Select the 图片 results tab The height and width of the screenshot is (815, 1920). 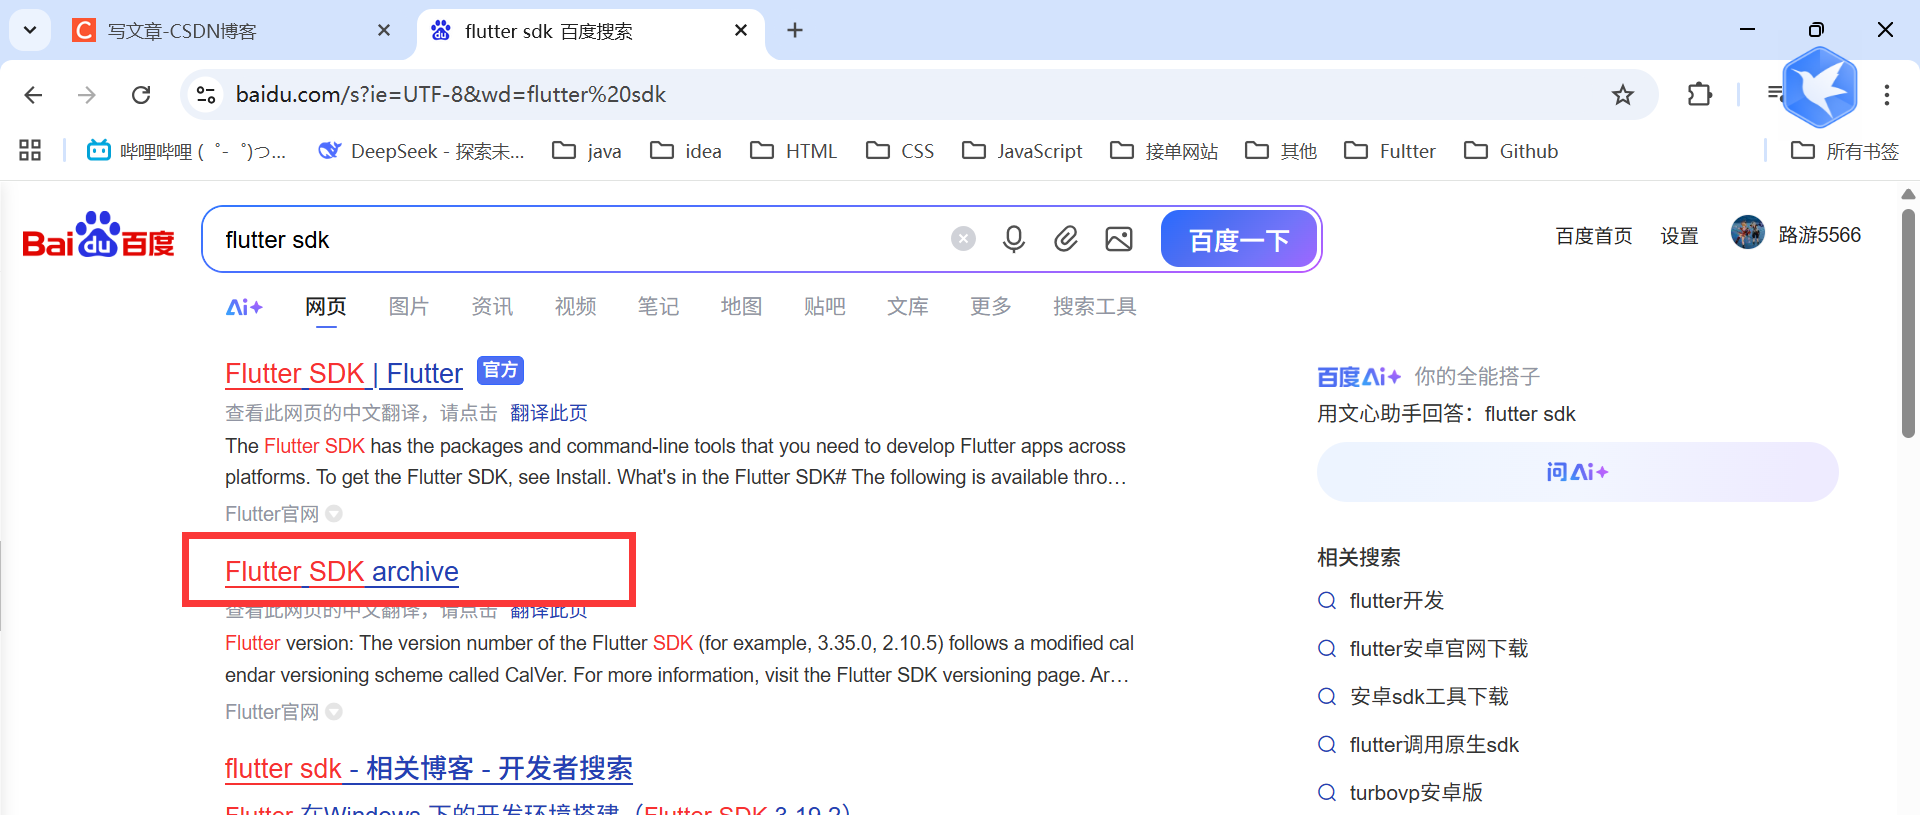409,307
